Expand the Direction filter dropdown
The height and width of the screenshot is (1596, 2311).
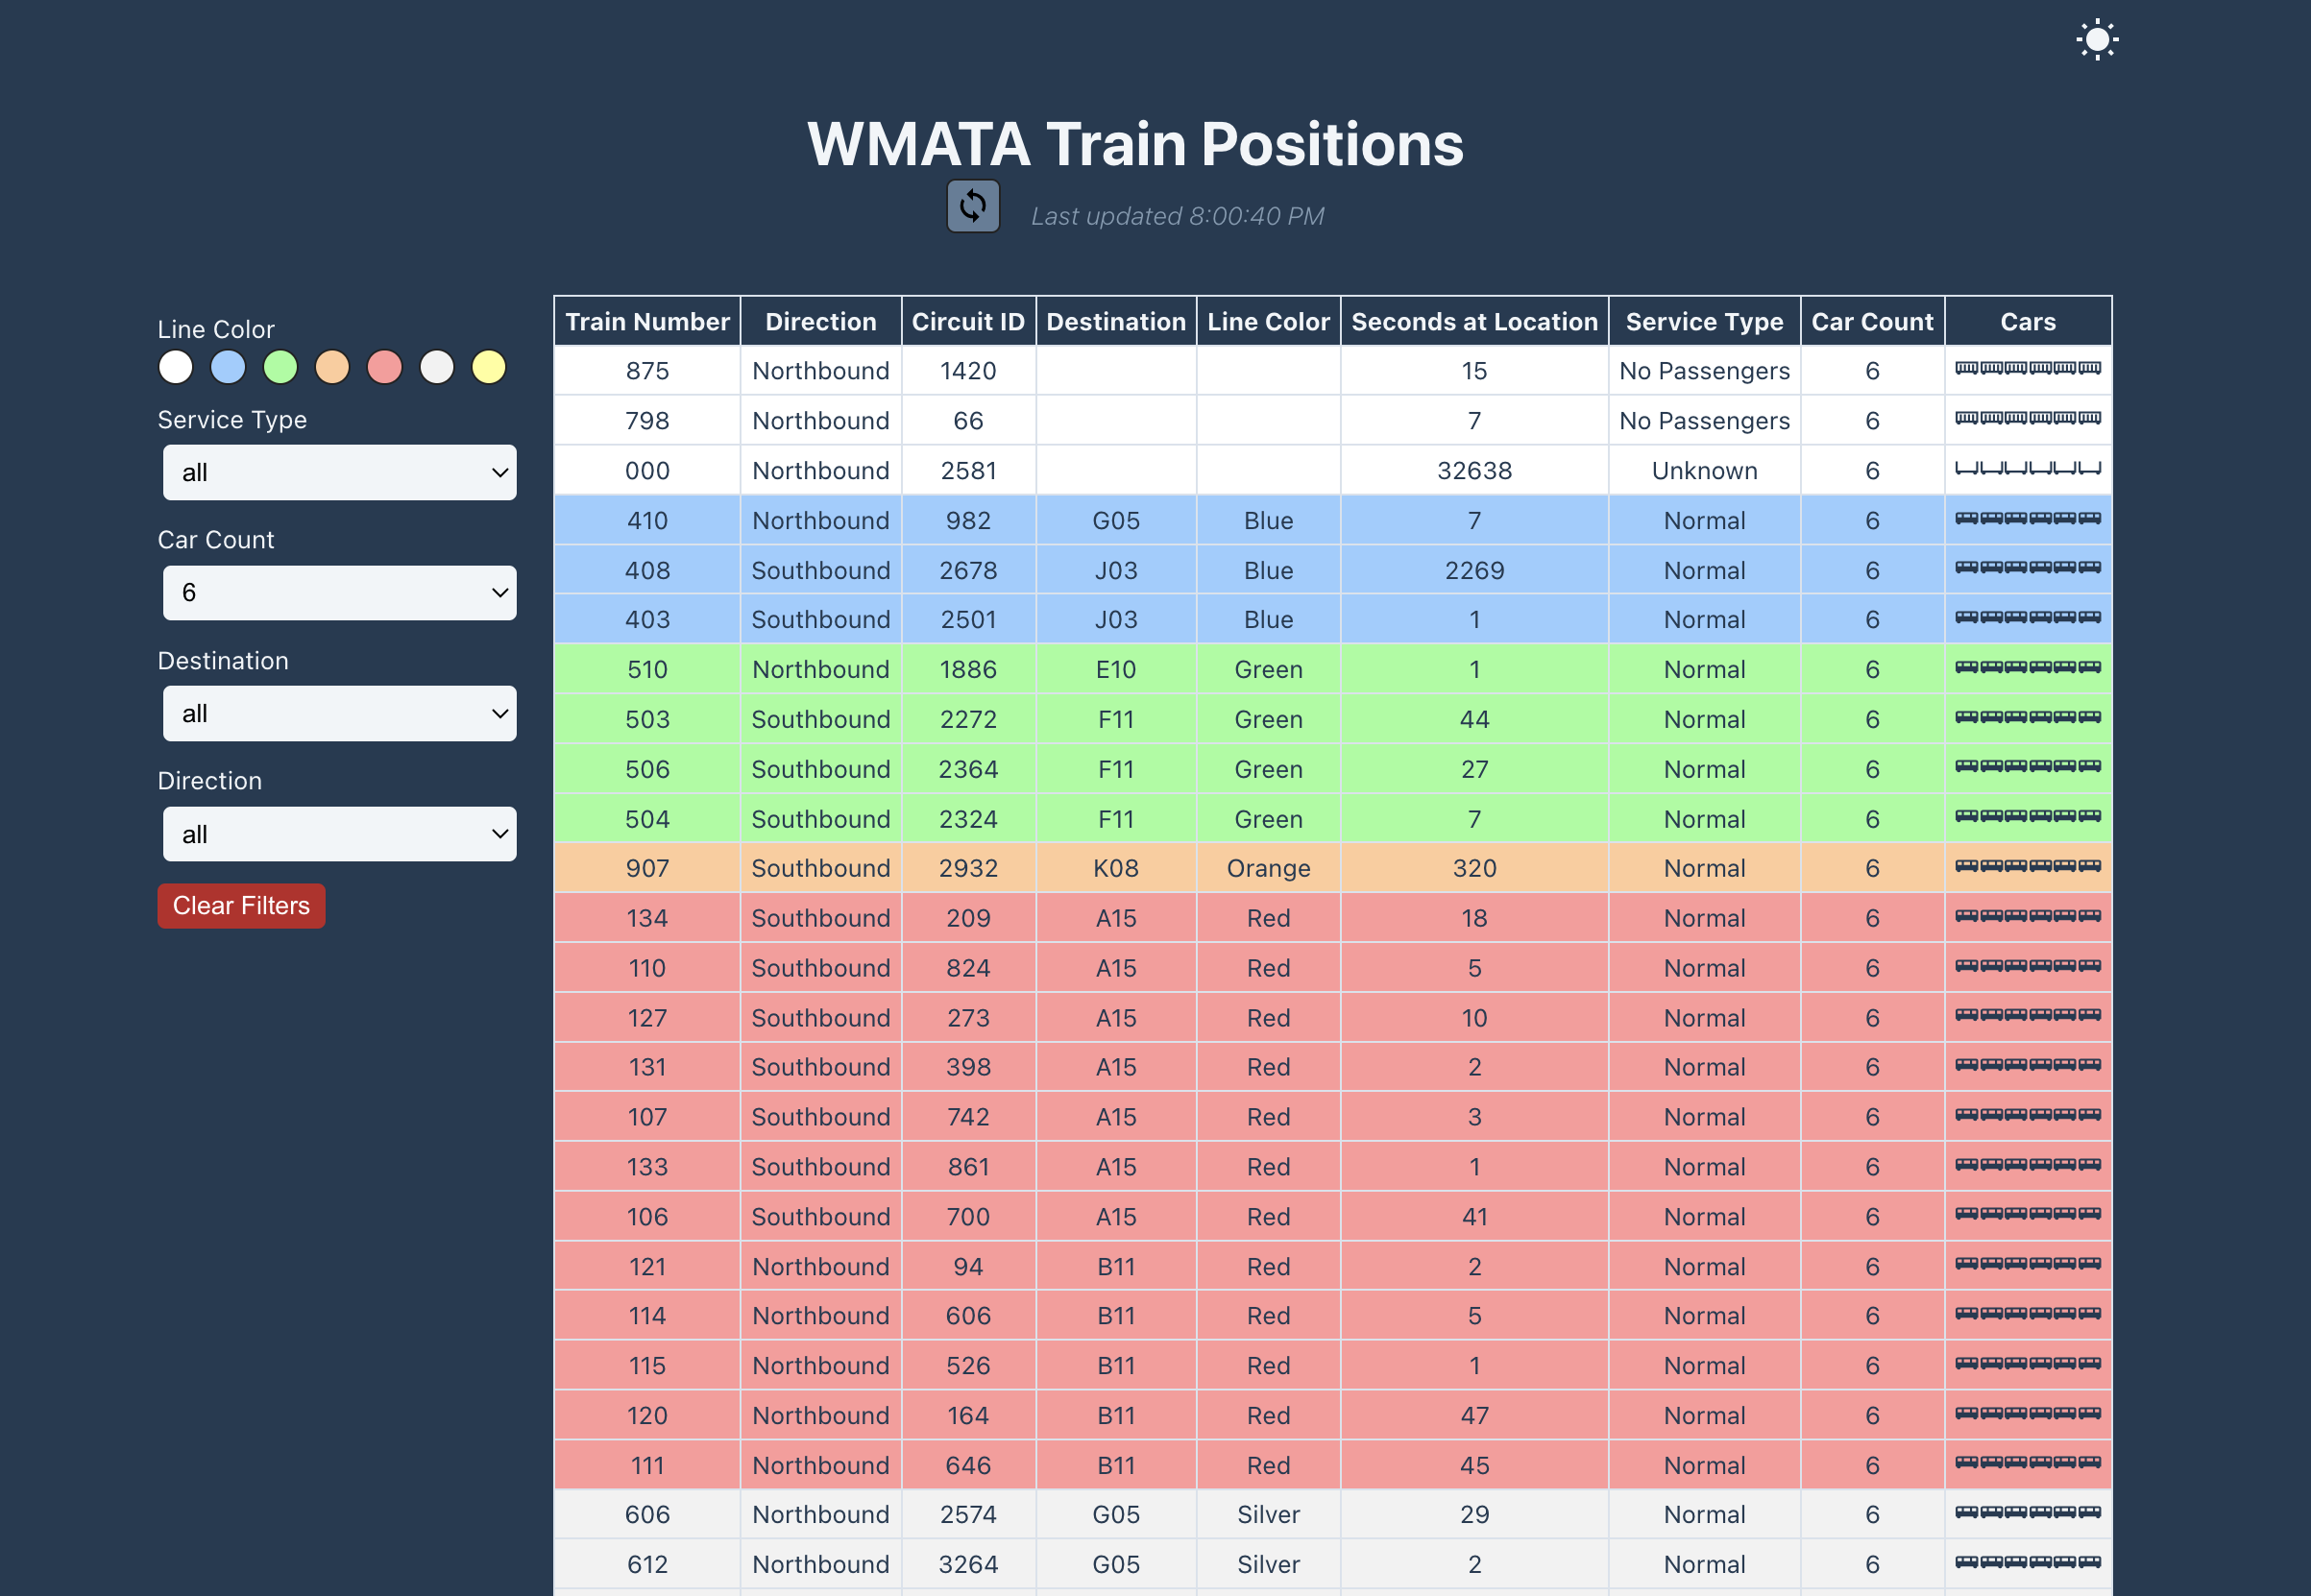click(339, 833)
